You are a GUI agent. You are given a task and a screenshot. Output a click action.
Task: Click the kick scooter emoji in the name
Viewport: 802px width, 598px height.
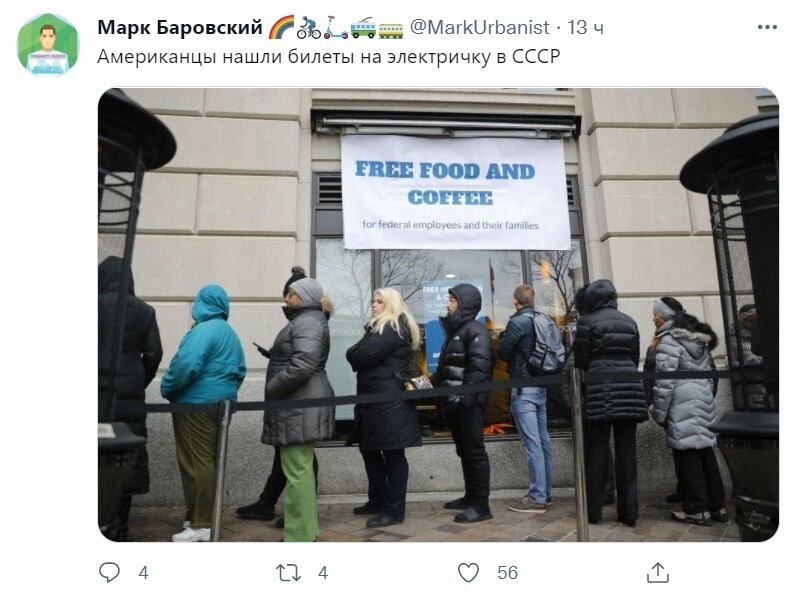tap(336, 27)
